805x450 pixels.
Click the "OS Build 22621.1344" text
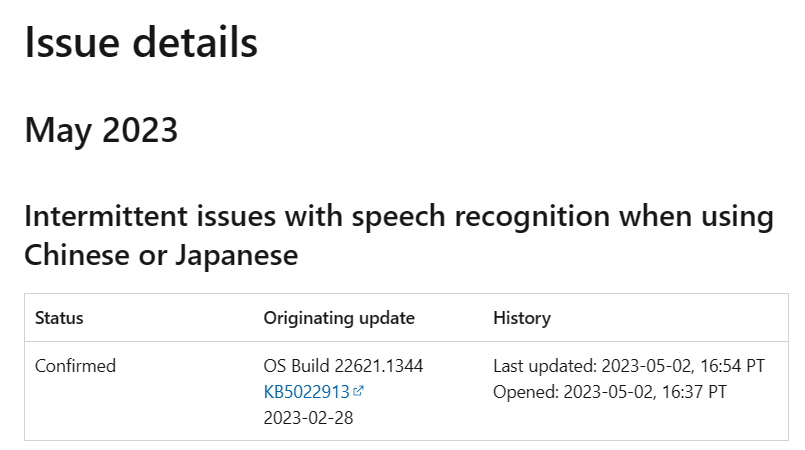343,366
